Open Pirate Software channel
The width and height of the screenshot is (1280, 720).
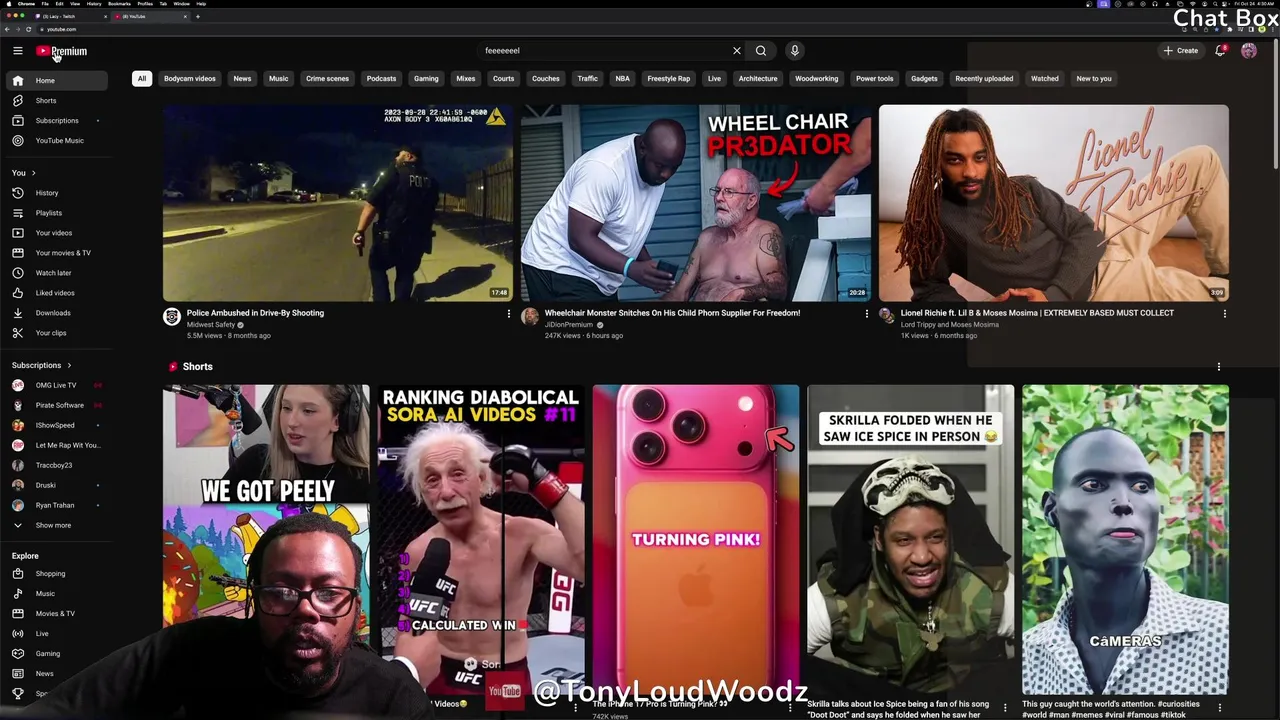coord(55,405)
